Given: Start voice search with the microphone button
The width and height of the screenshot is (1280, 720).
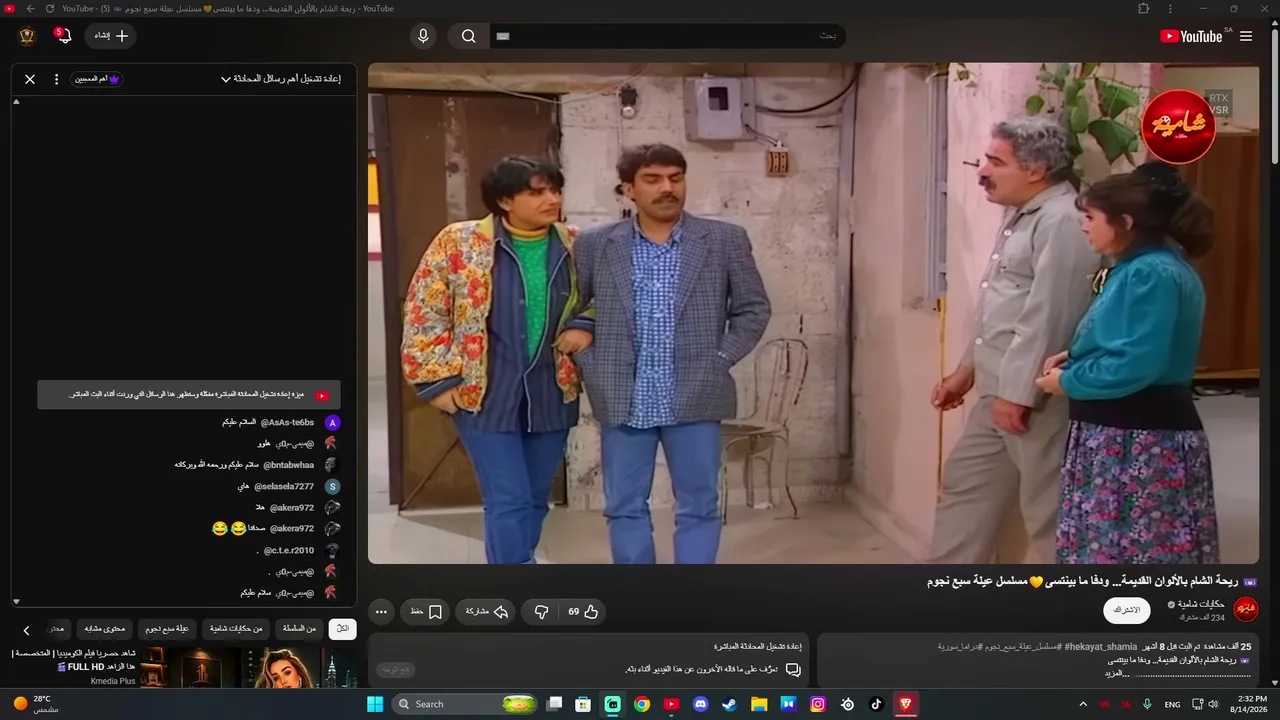Looking at the screenshot, I should point(423,36).
